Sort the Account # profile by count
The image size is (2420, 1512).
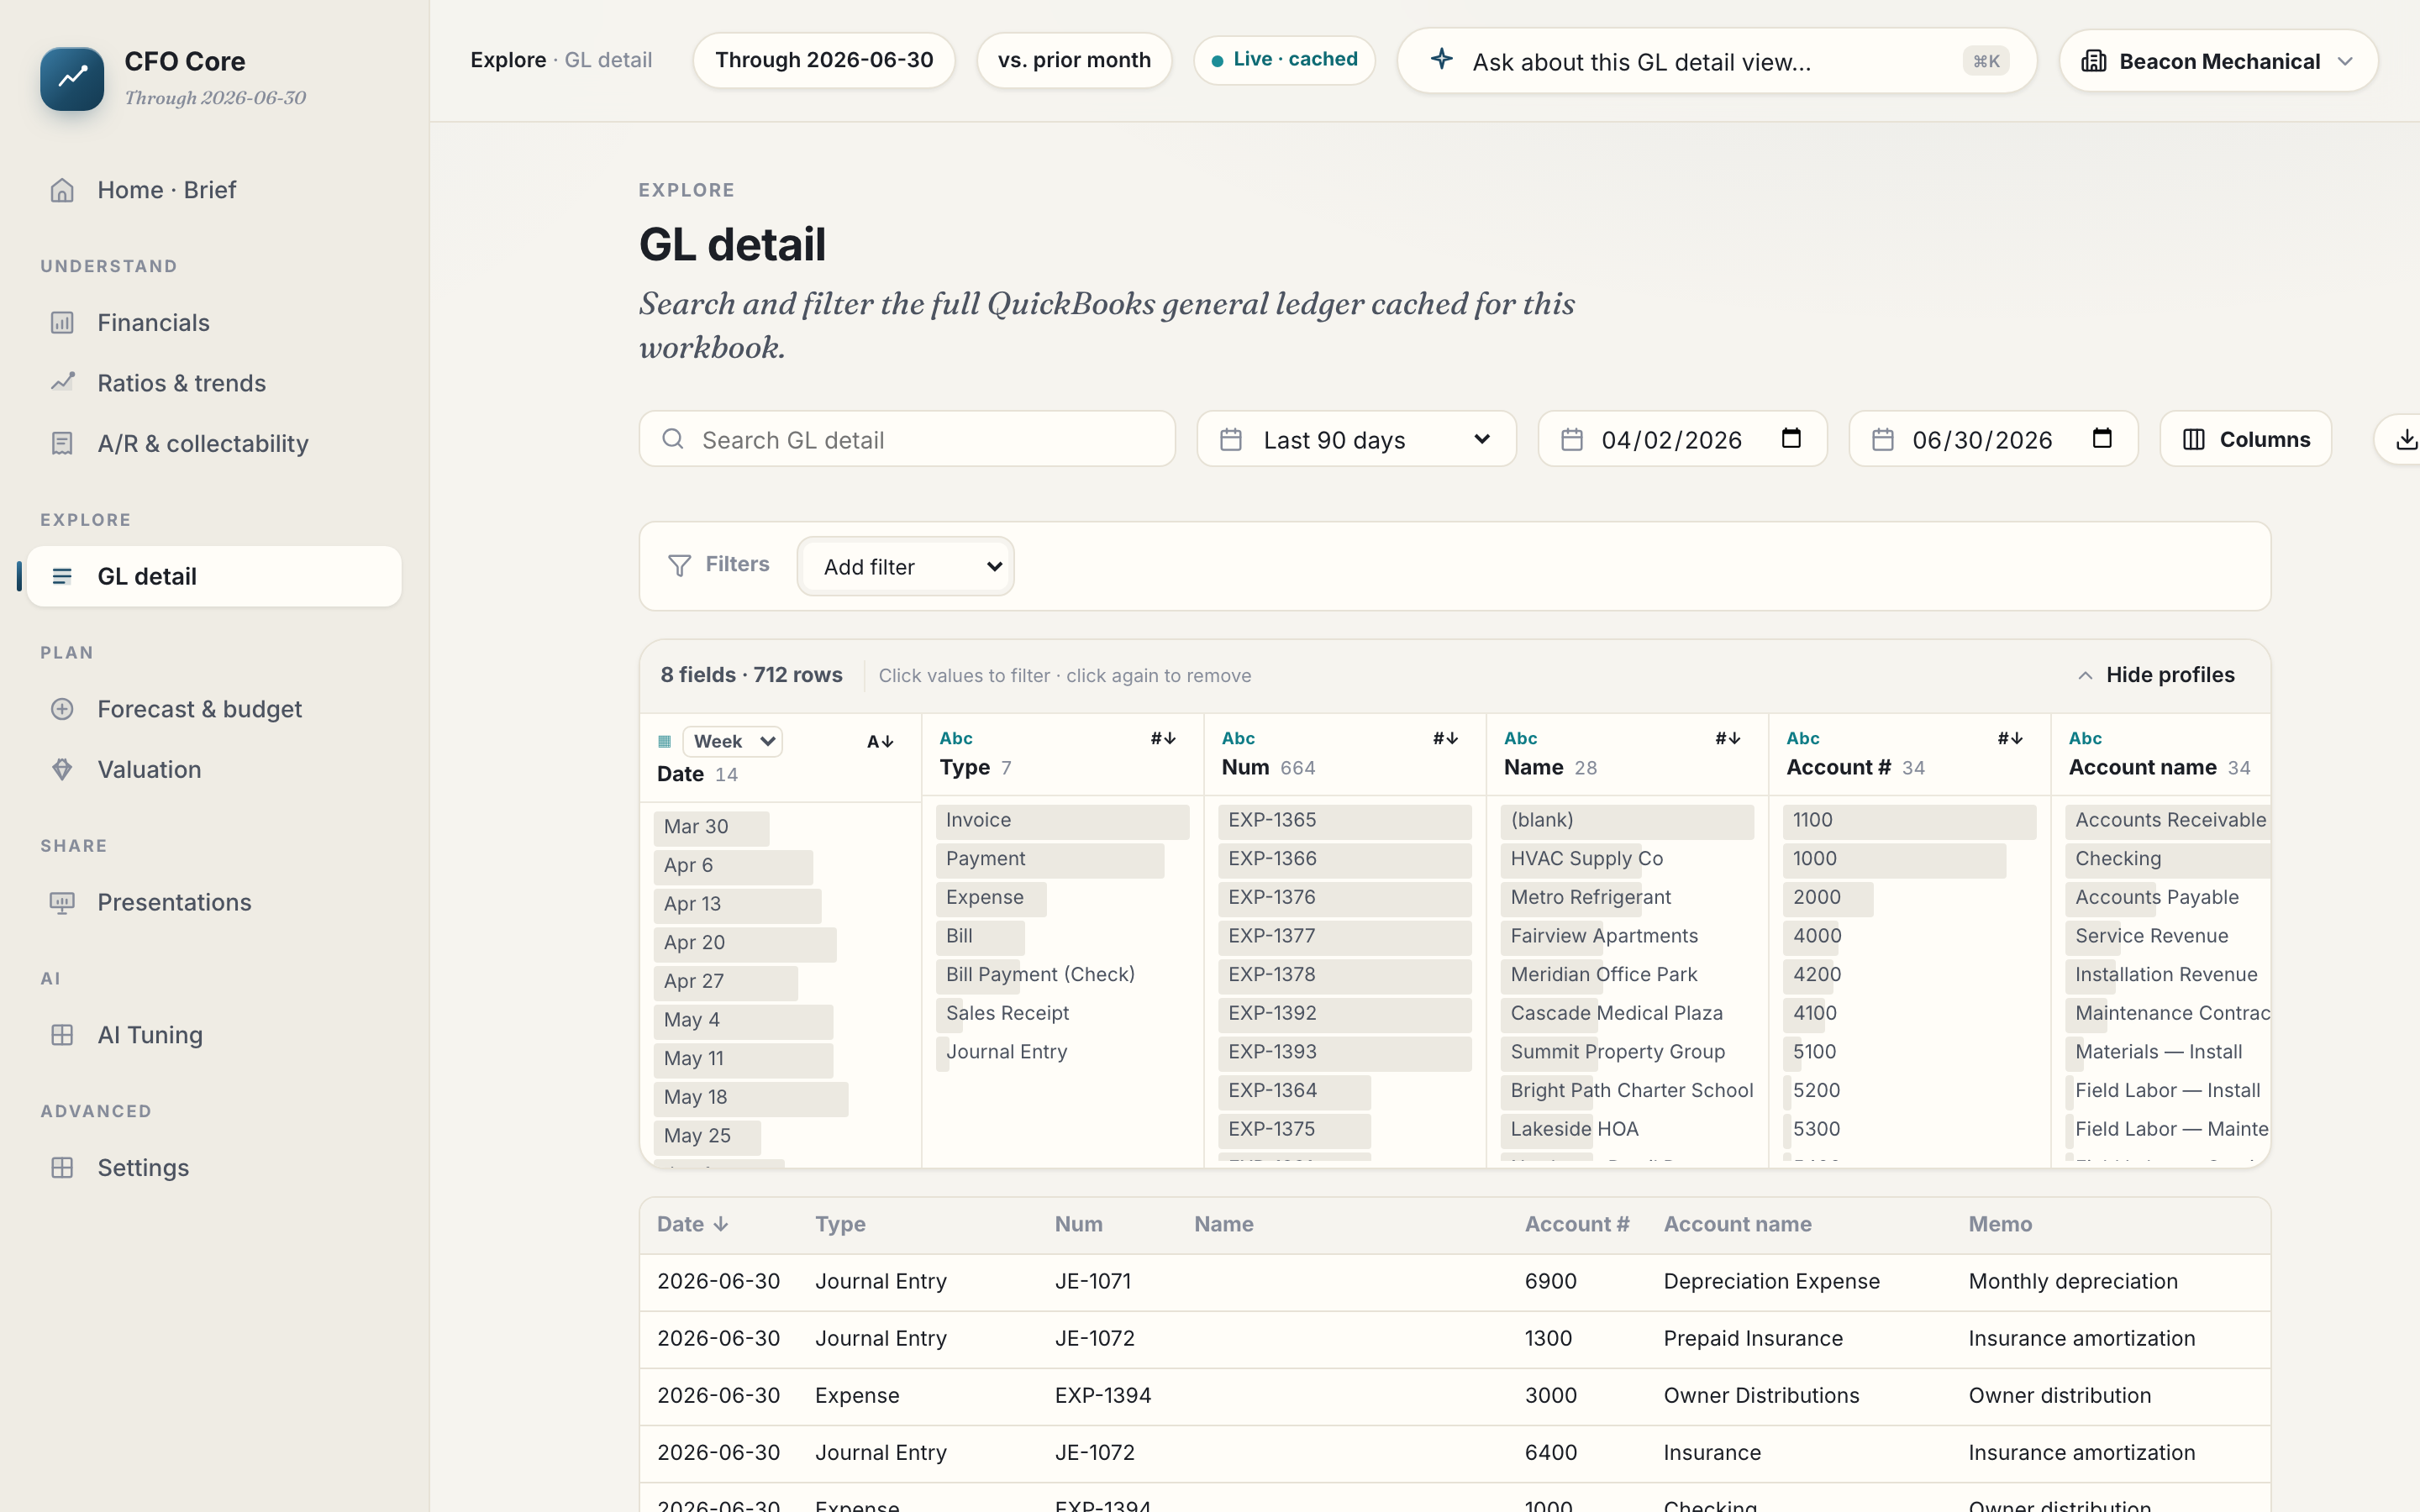click(x=2010, y=738)
